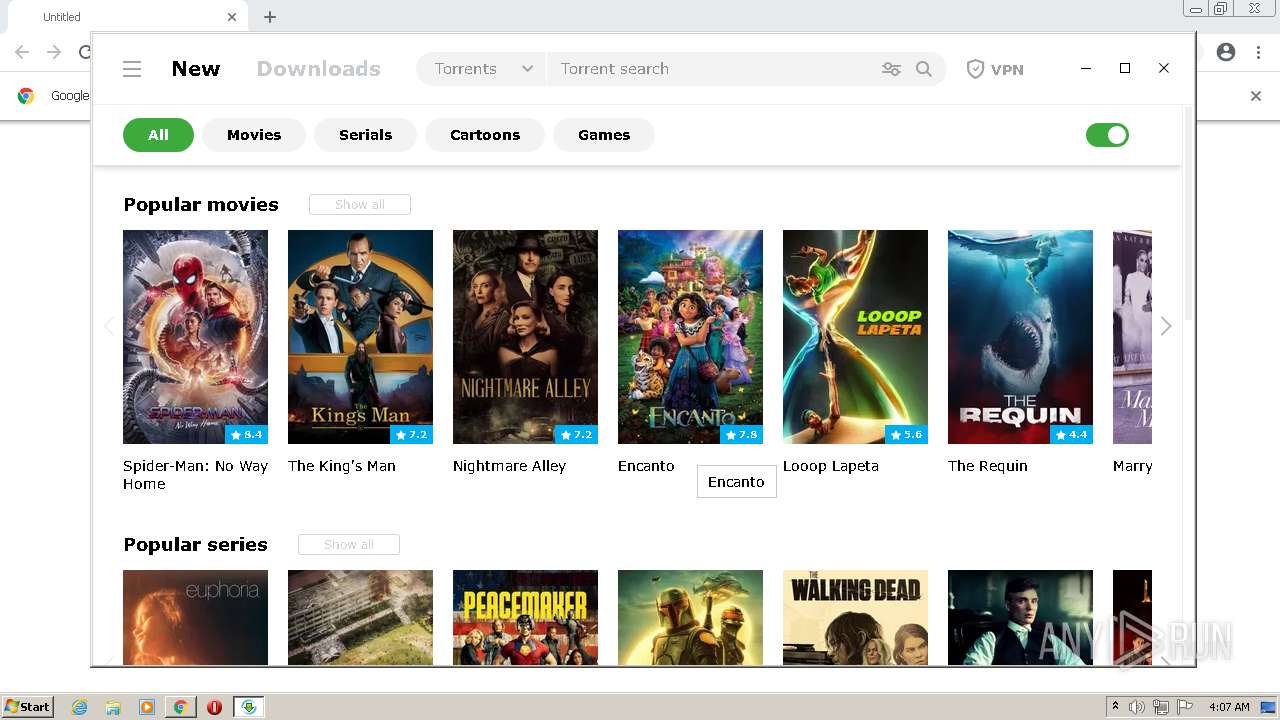Screen dimensions: 1280x720
Task: Filter by Serials category
Action: tap(365, 135)
